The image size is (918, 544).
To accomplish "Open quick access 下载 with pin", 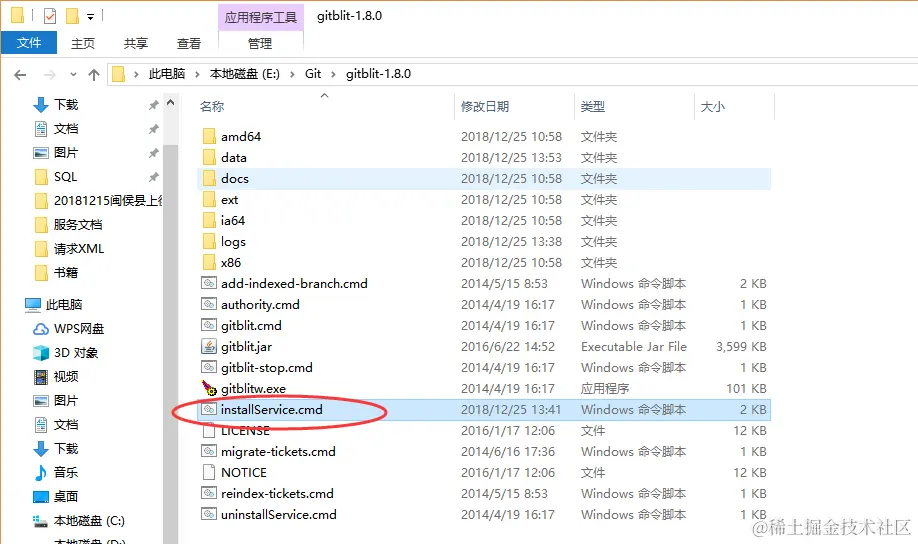I will (x=56, y=105).
